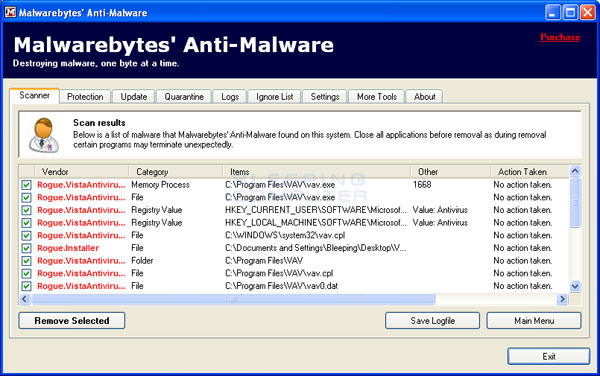Maximize the Malwarebytes window

570,12
